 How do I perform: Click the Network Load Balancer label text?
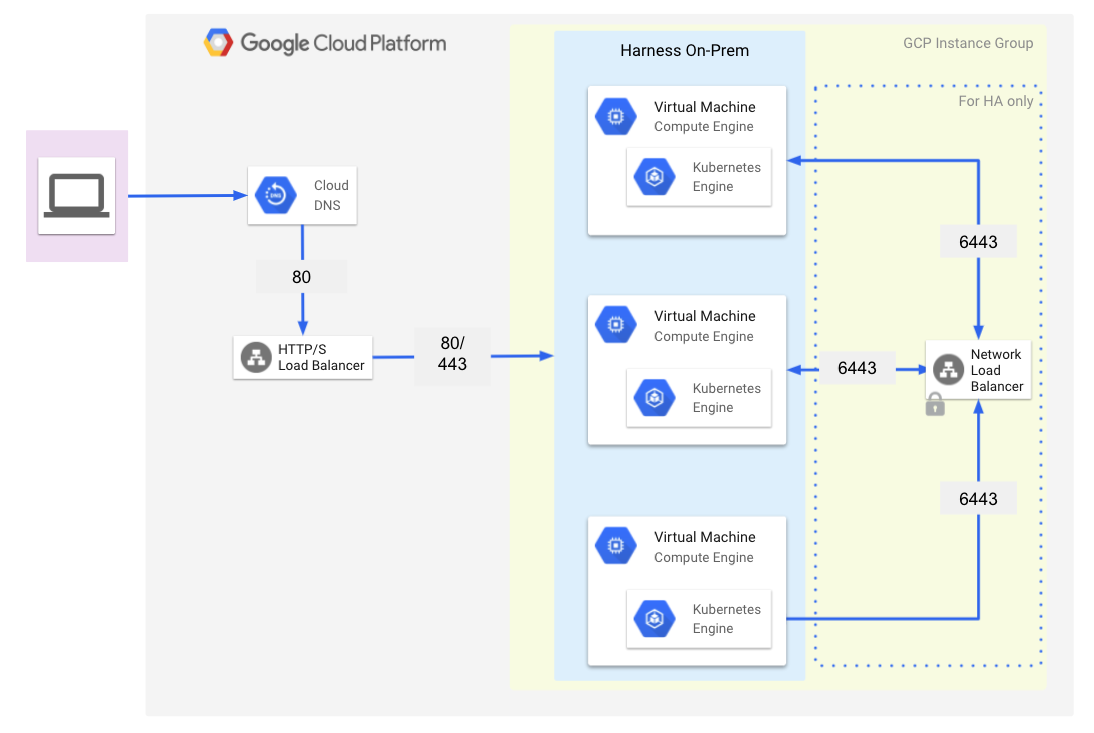tap(996, 370)
